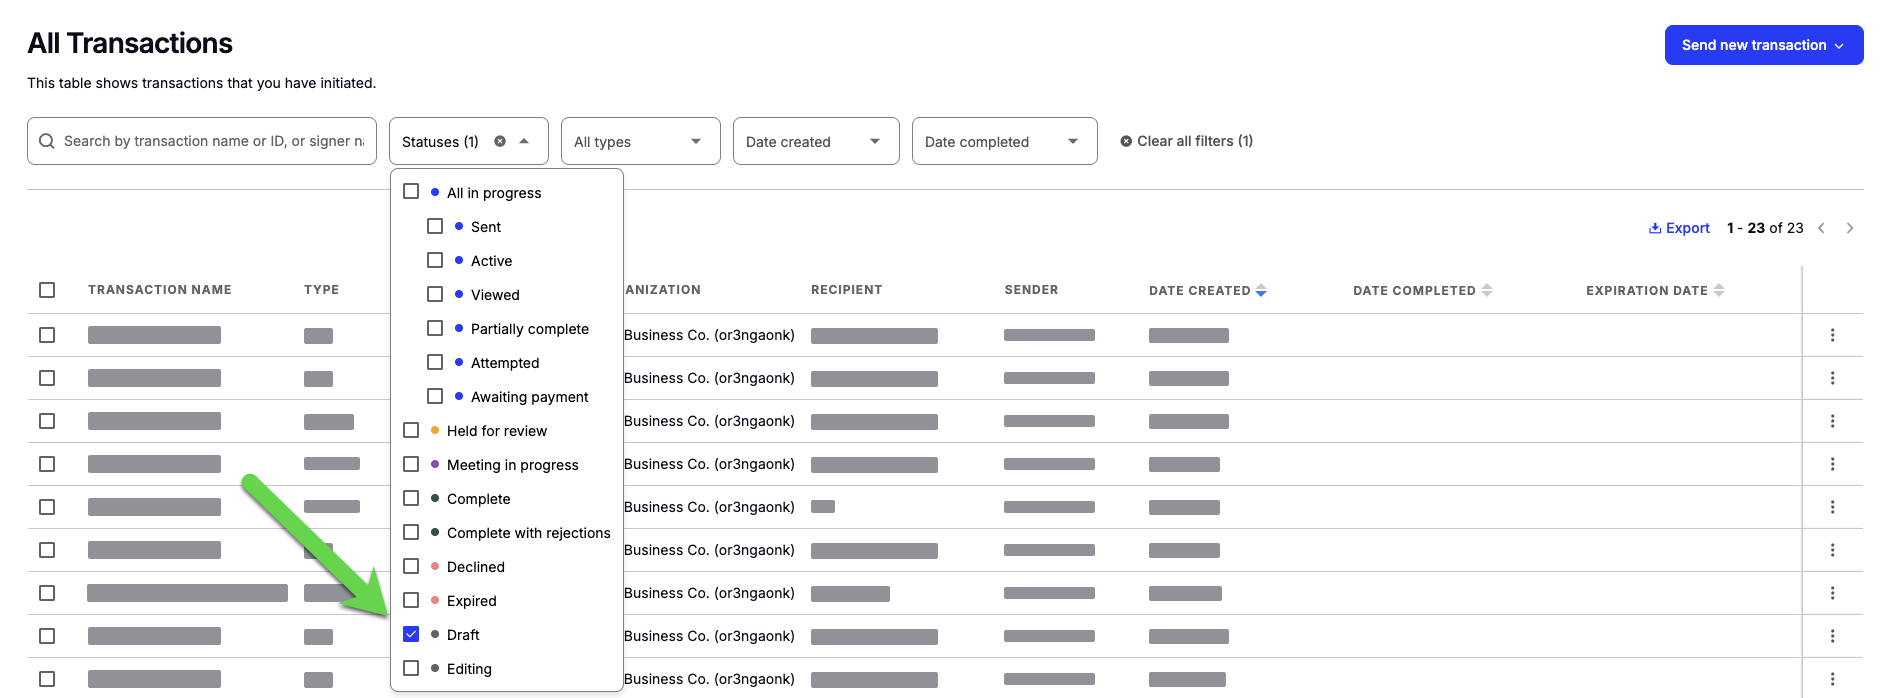Collapse the Statuses (1) dropdown
Screen dimensions: 1893x698
click(524, 141)
